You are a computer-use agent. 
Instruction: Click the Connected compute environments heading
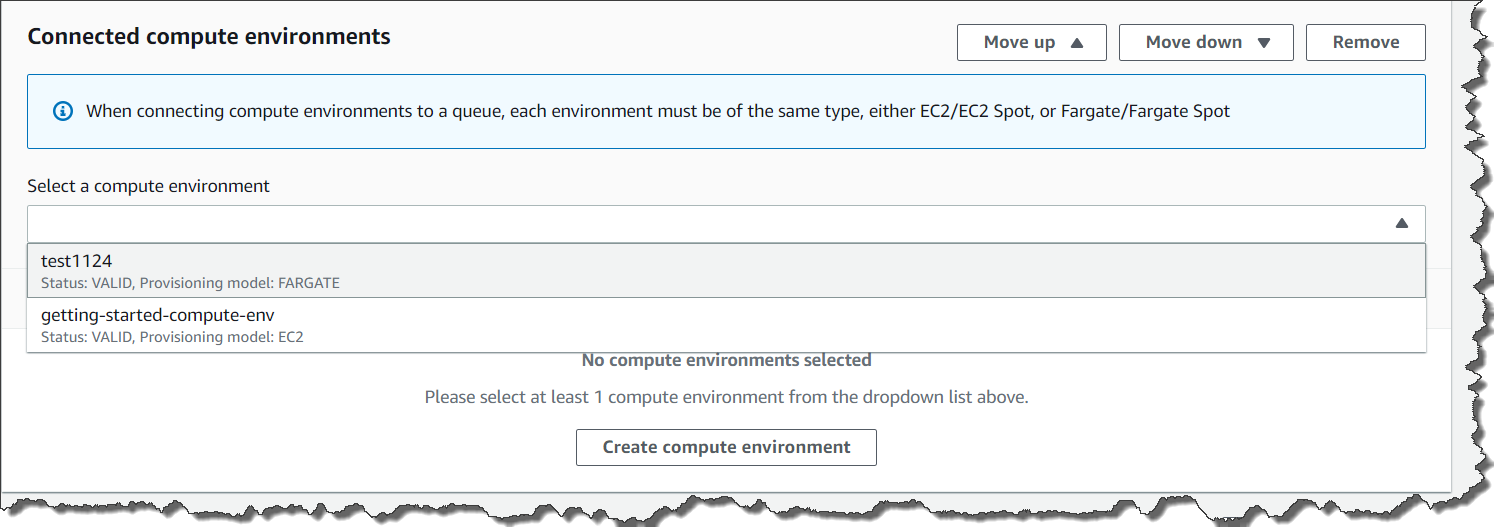[208, 37]
